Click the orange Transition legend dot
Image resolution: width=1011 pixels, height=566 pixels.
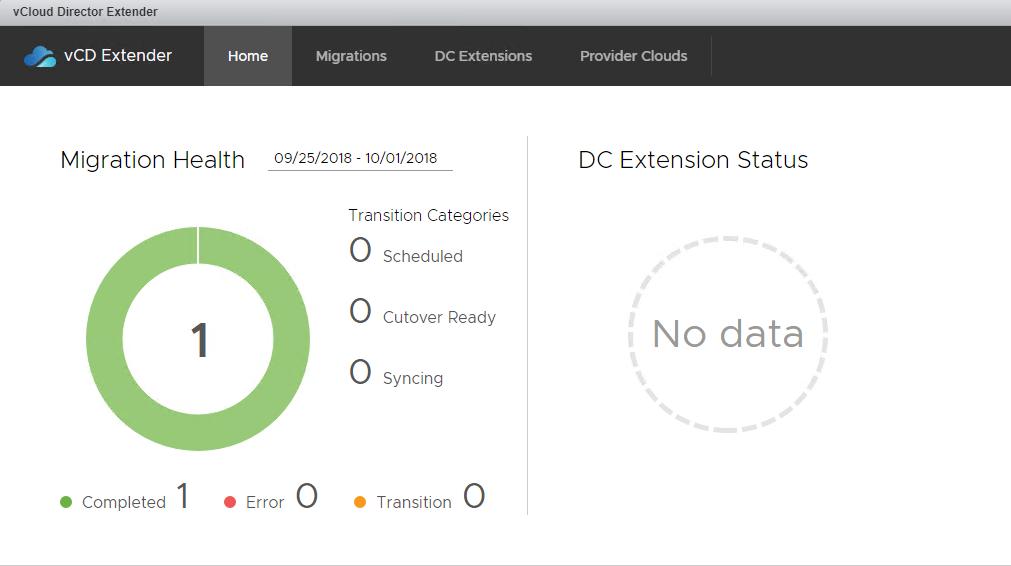coord(360,502)
